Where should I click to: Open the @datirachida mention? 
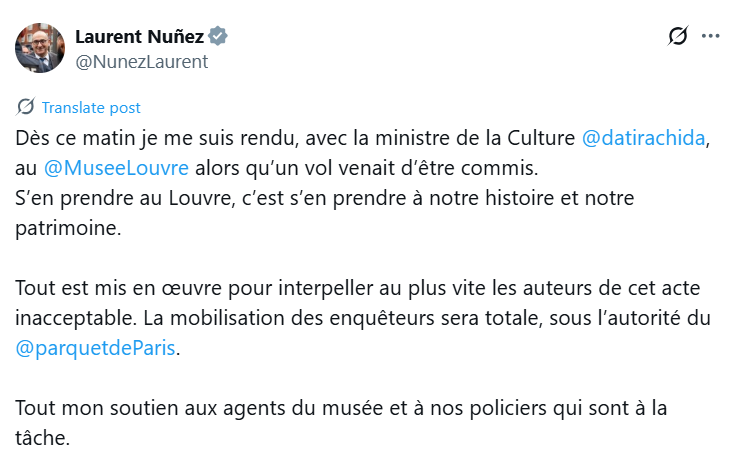[x=644, y=138]
